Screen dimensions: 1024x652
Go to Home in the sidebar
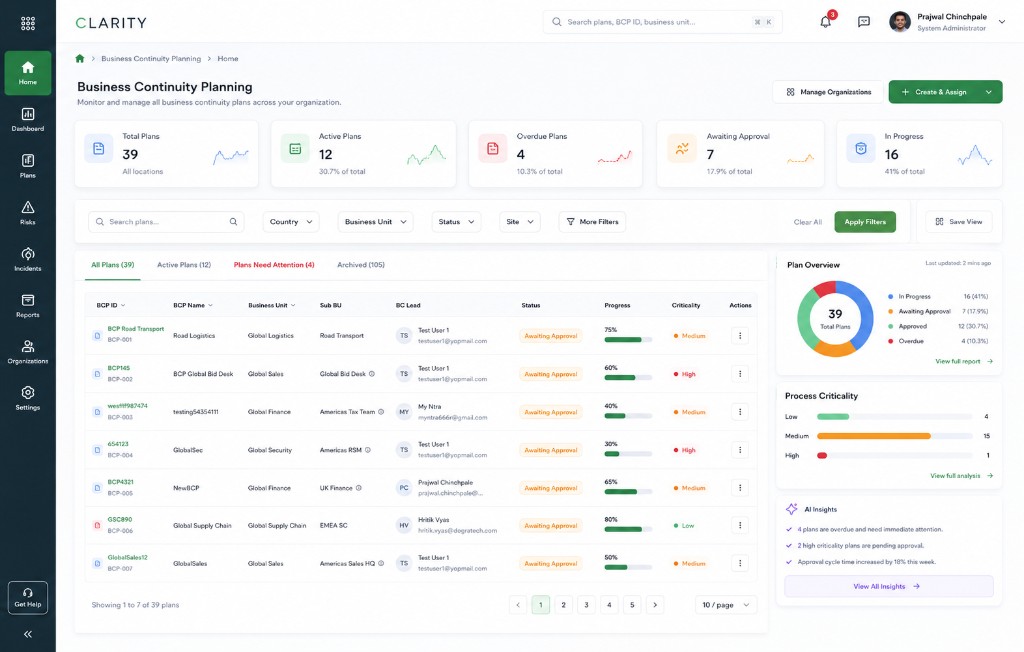(27, 73)
